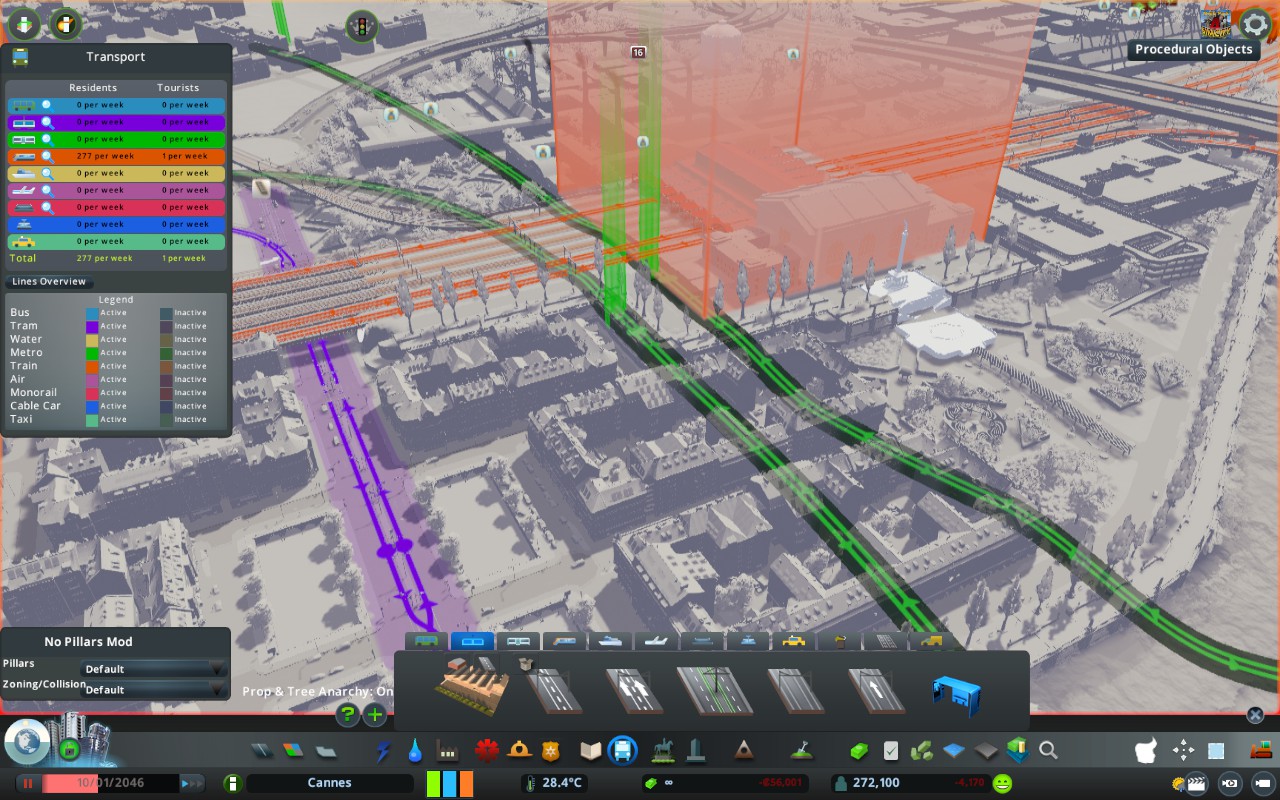Image resolution: width=1280 pixels, height=800 pixels.
Task: Open the Garbage and Industry menu
Action: pyautogui.click(x=447, y=750)
